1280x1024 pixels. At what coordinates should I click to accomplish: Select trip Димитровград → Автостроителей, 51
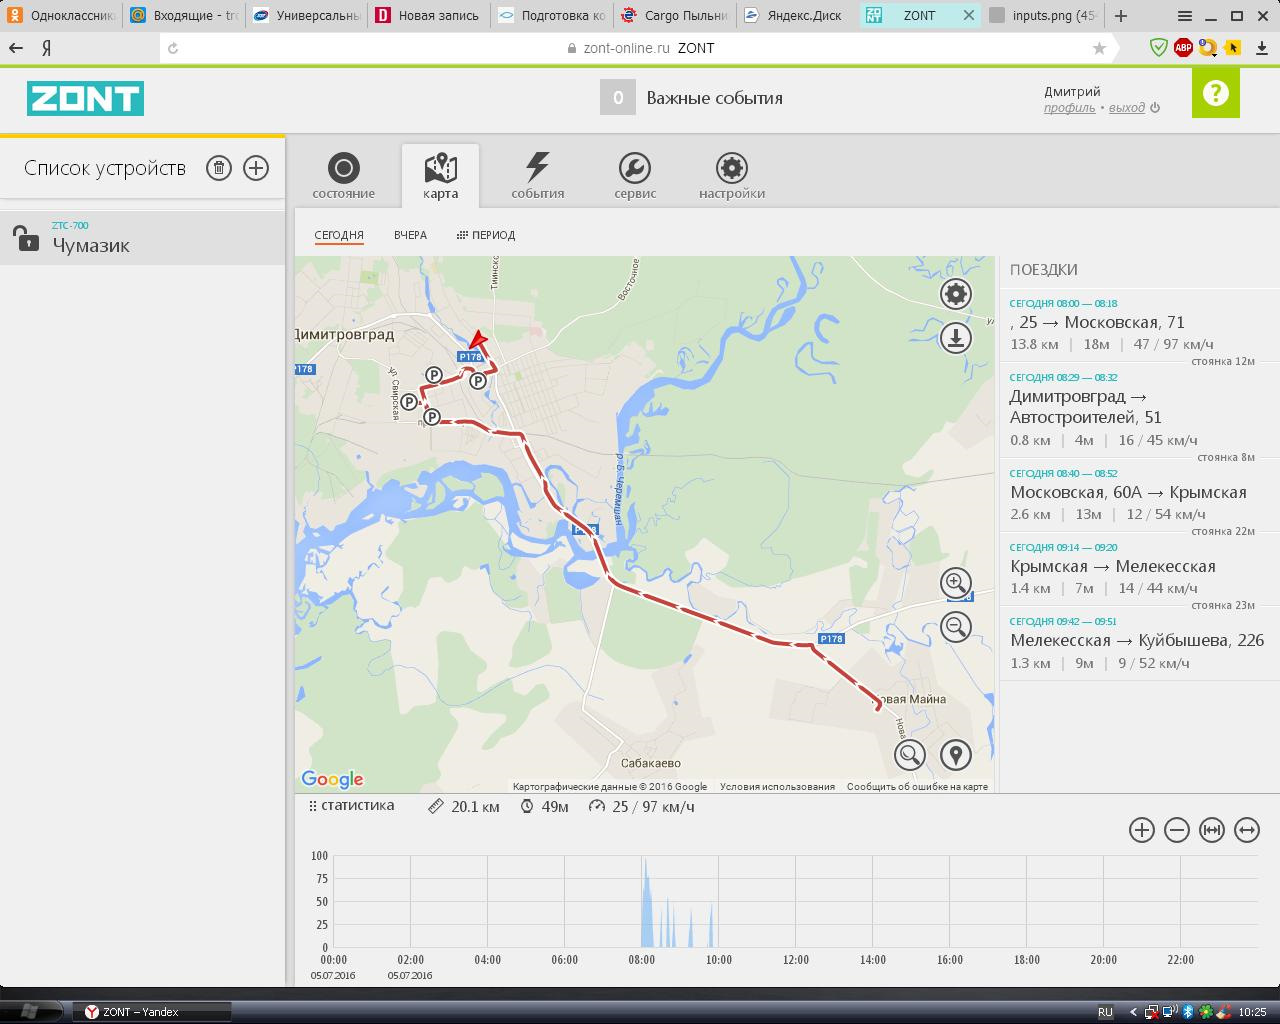pyautogui.click(x=1140, y=412)
